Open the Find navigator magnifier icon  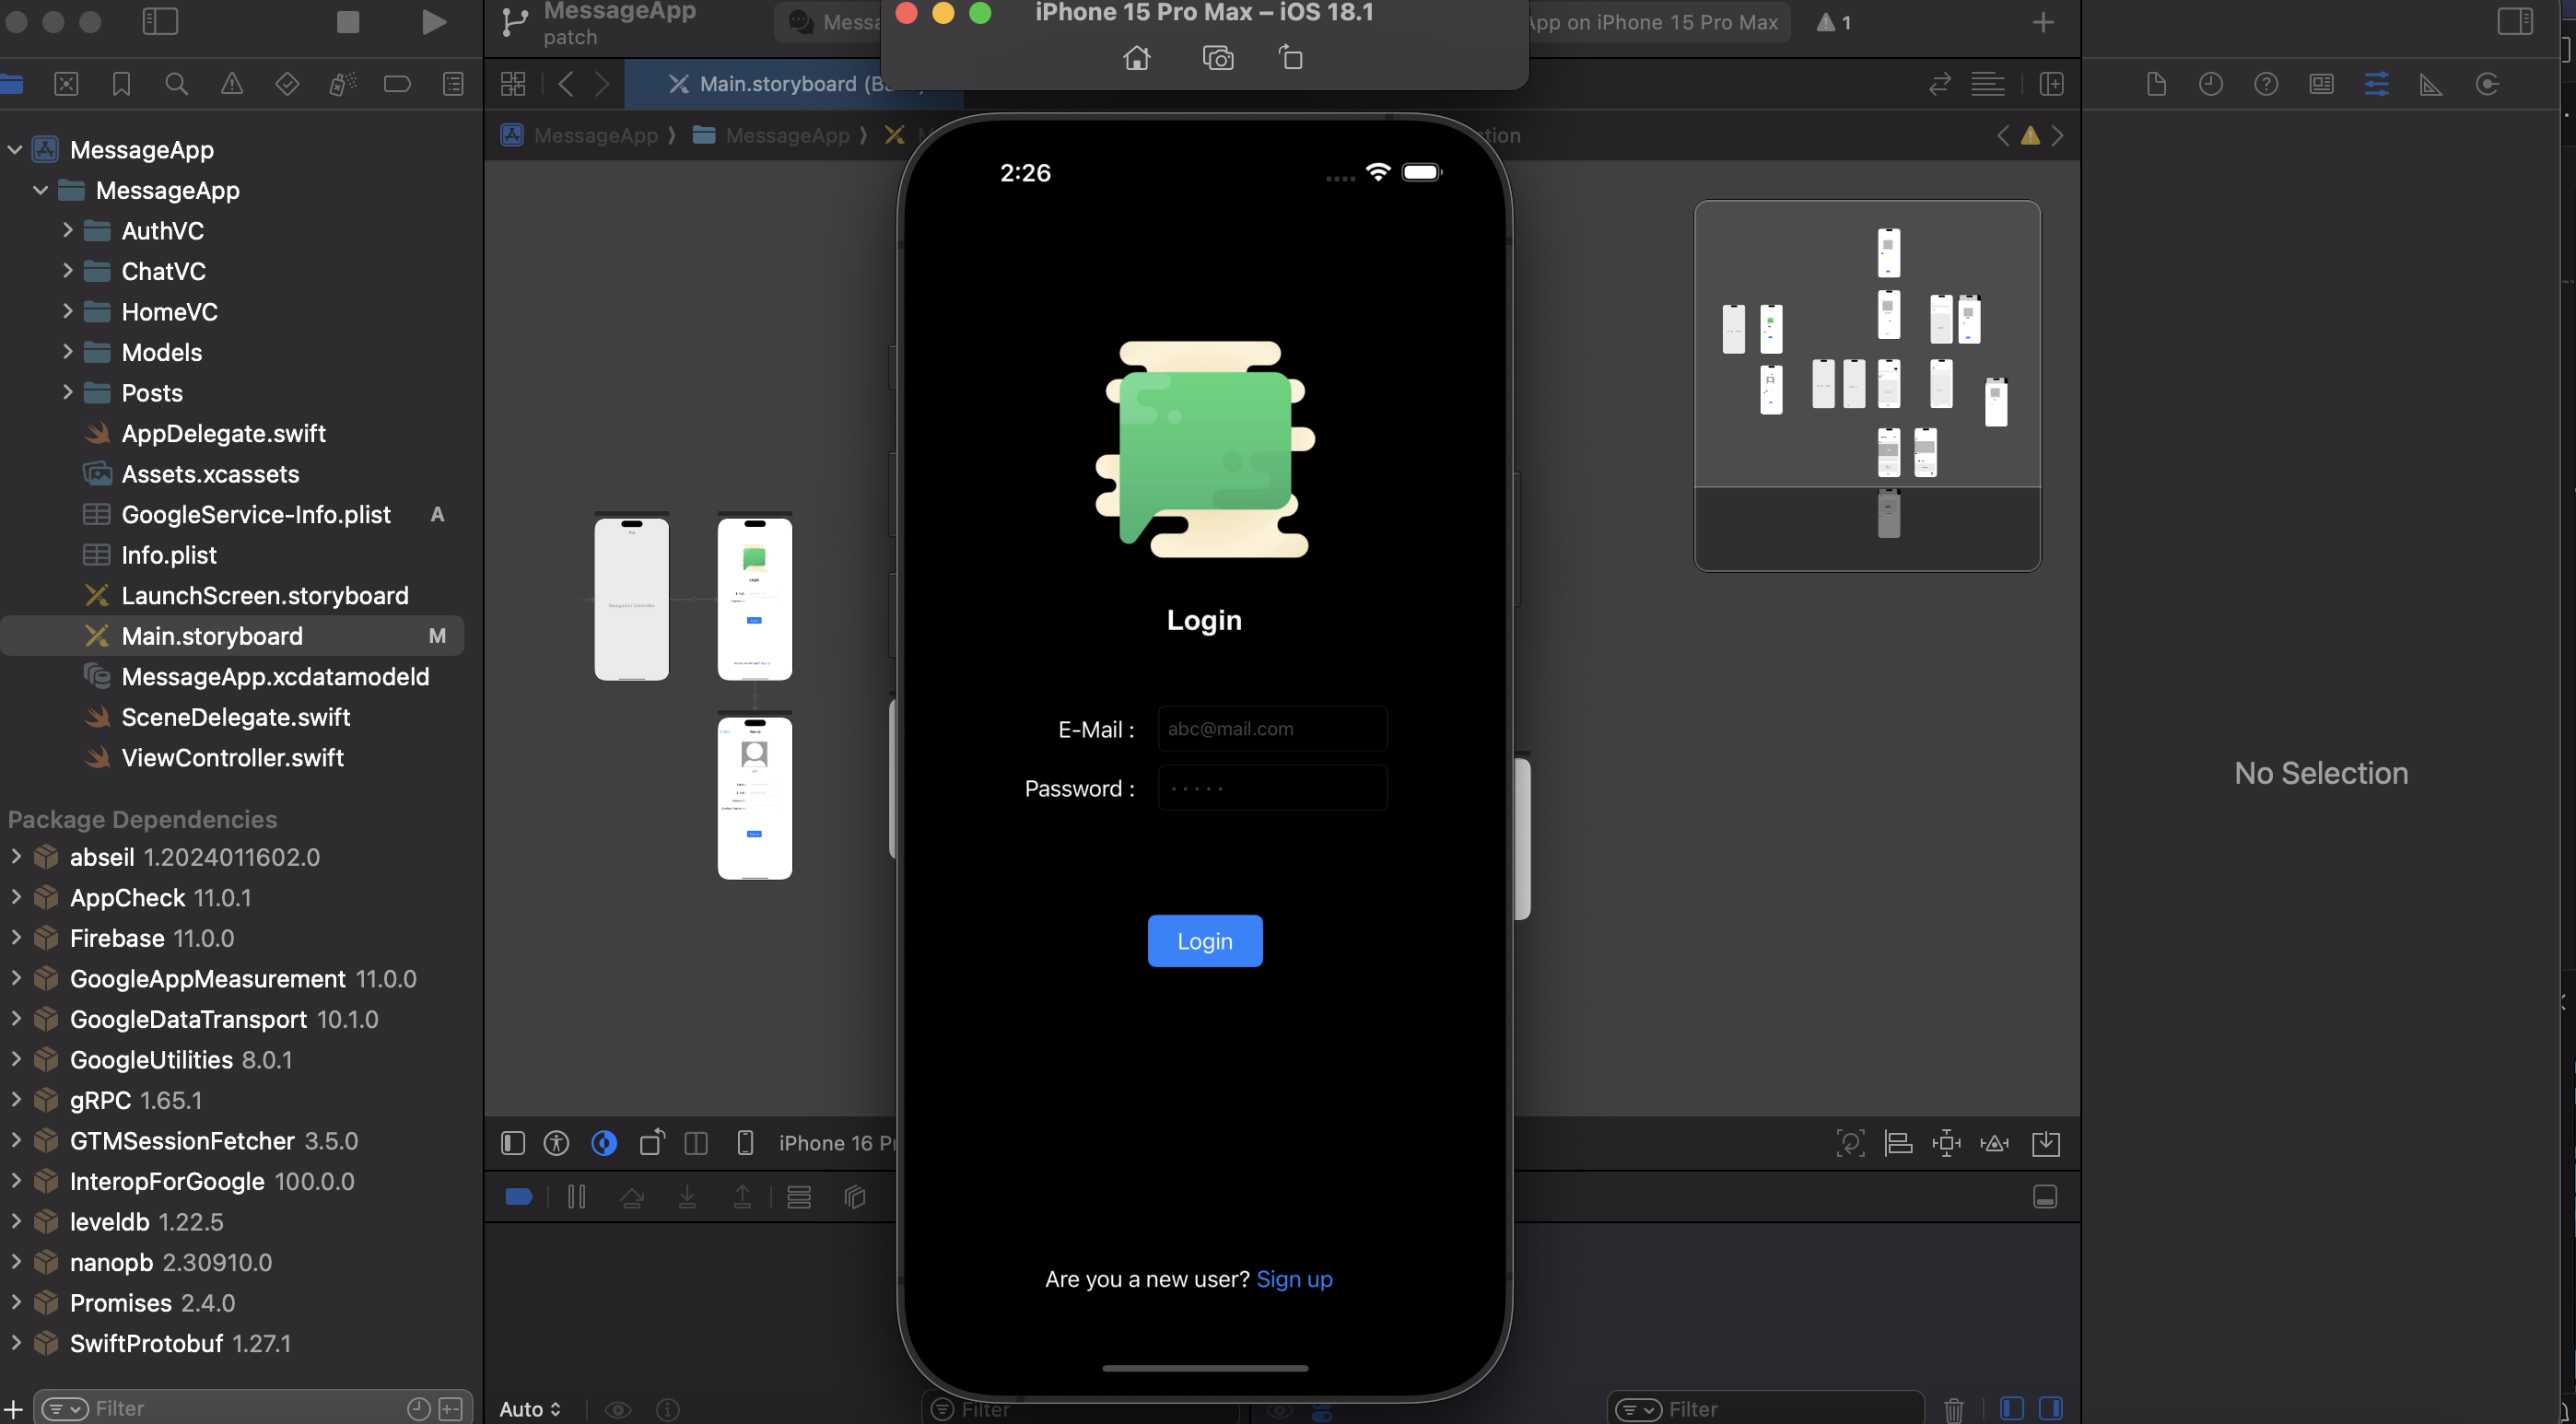coord(176,84)
